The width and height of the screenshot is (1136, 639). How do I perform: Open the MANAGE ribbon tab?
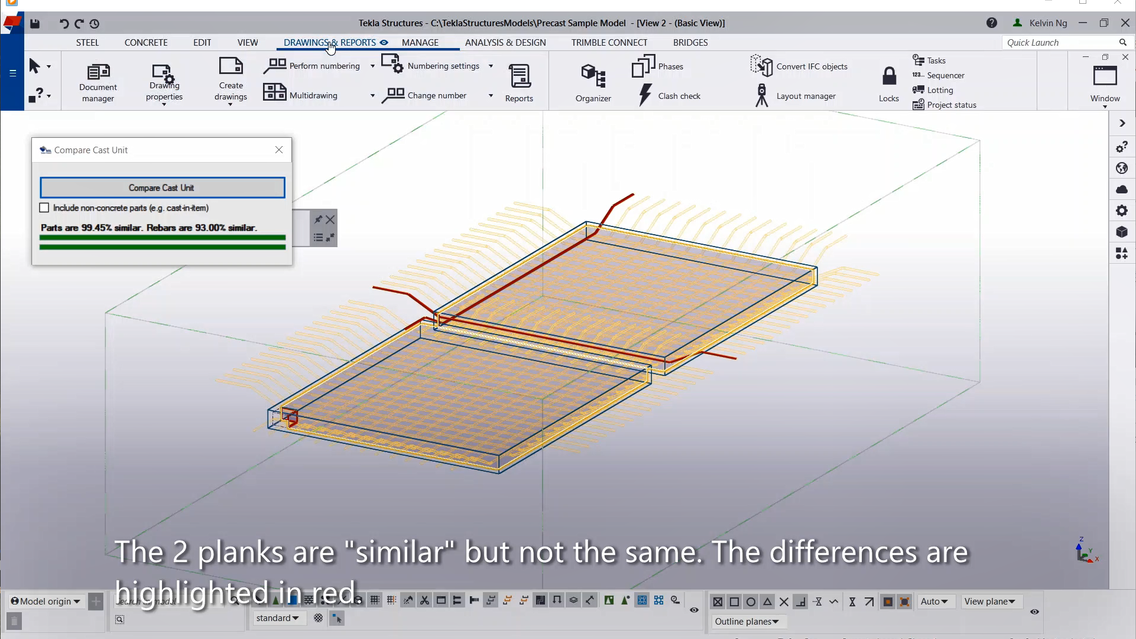click(x=420, y=43)
